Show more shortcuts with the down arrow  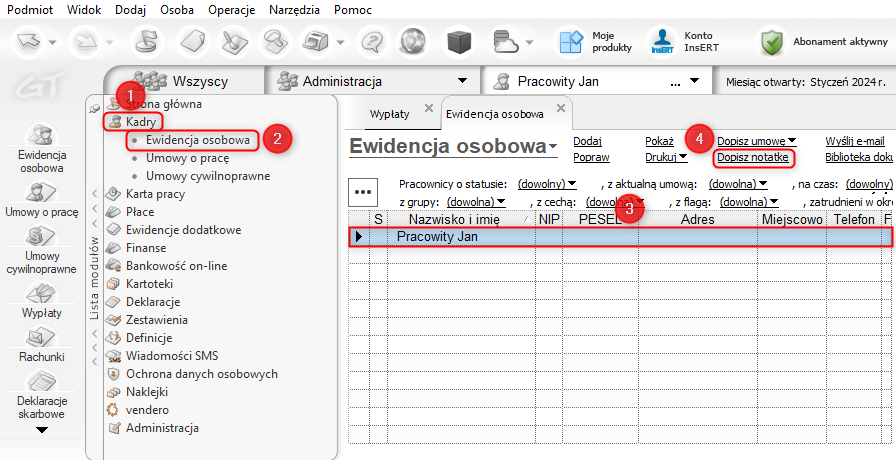point(42,430)
